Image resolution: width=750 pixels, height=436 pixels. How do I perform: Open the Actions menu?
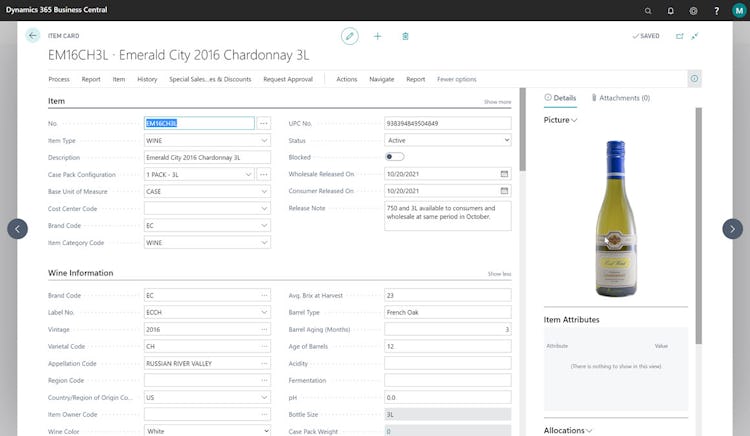click(346, 79)
